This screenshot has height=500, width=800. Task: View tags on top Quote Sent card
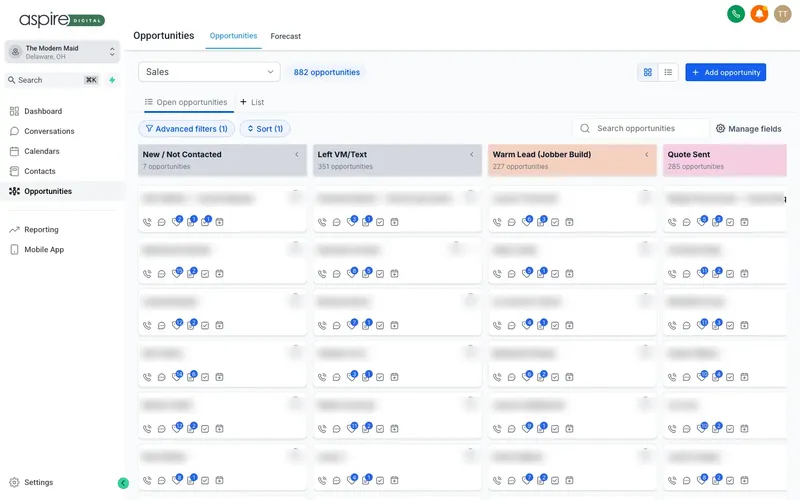click(x=702, y=221)
